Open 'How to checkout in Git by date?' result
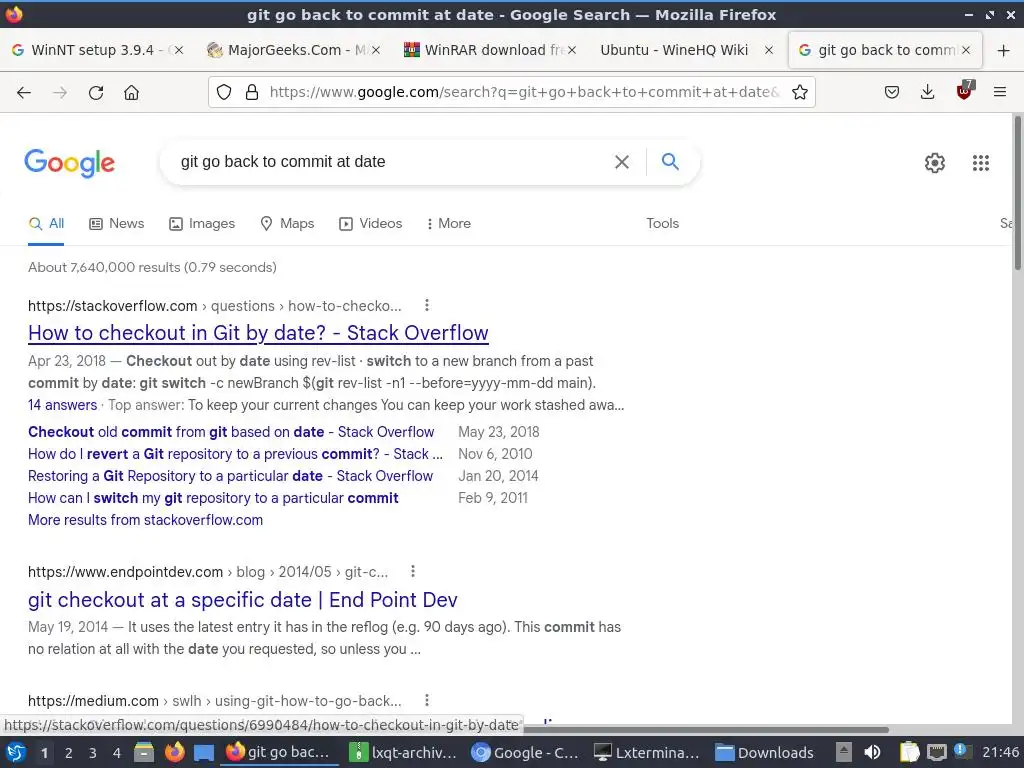Image resolution: width=1024 pixels, height=768 pixels. pos(258,333)
